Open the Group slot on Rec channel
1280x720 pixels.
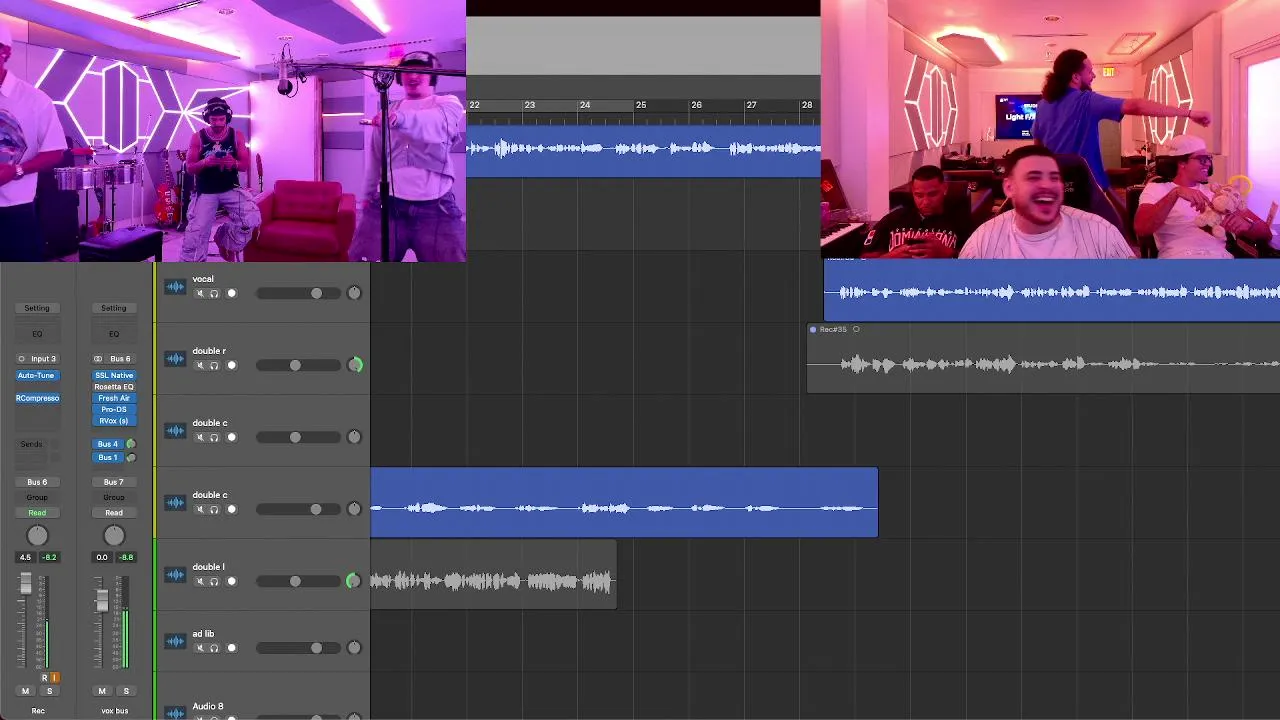[x=37, y=497]
